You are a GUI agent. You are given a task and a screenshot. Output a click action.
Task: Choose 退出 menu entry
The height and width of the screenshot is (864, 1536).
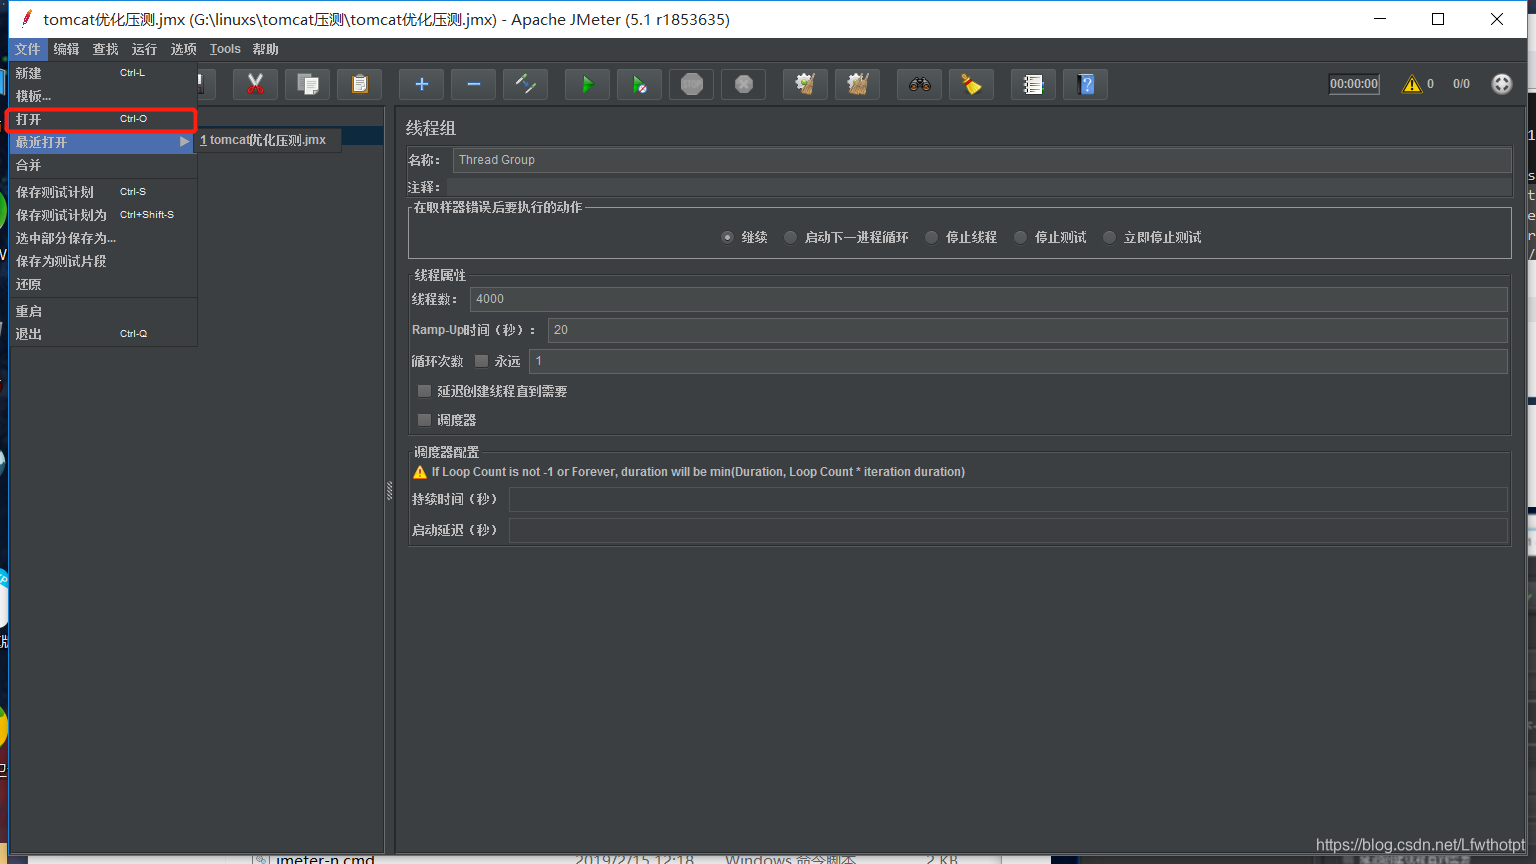(103, 334)
